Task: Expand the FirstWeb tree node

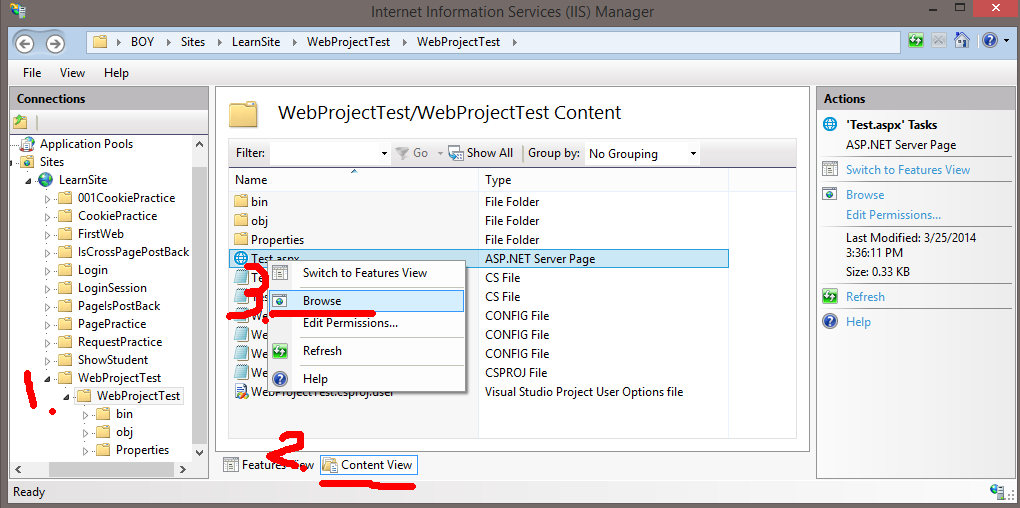Action: (47, 234)
